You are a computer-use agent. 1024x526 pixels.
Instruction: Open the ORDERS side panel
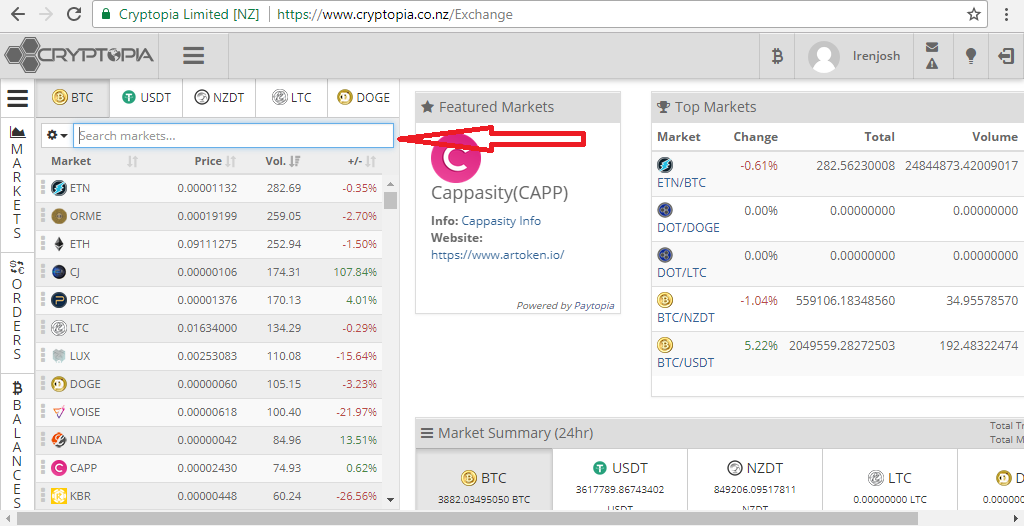coord(18,310)
